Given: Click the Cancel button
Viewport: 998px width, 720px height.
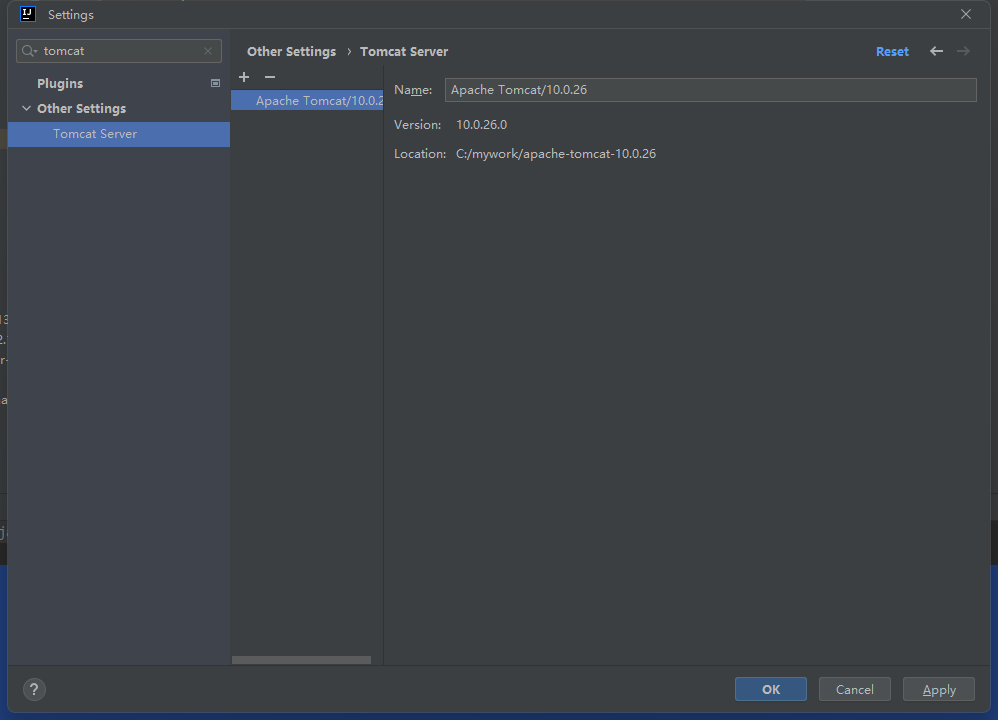Looking at the screenshot, I should coord(855,689).
